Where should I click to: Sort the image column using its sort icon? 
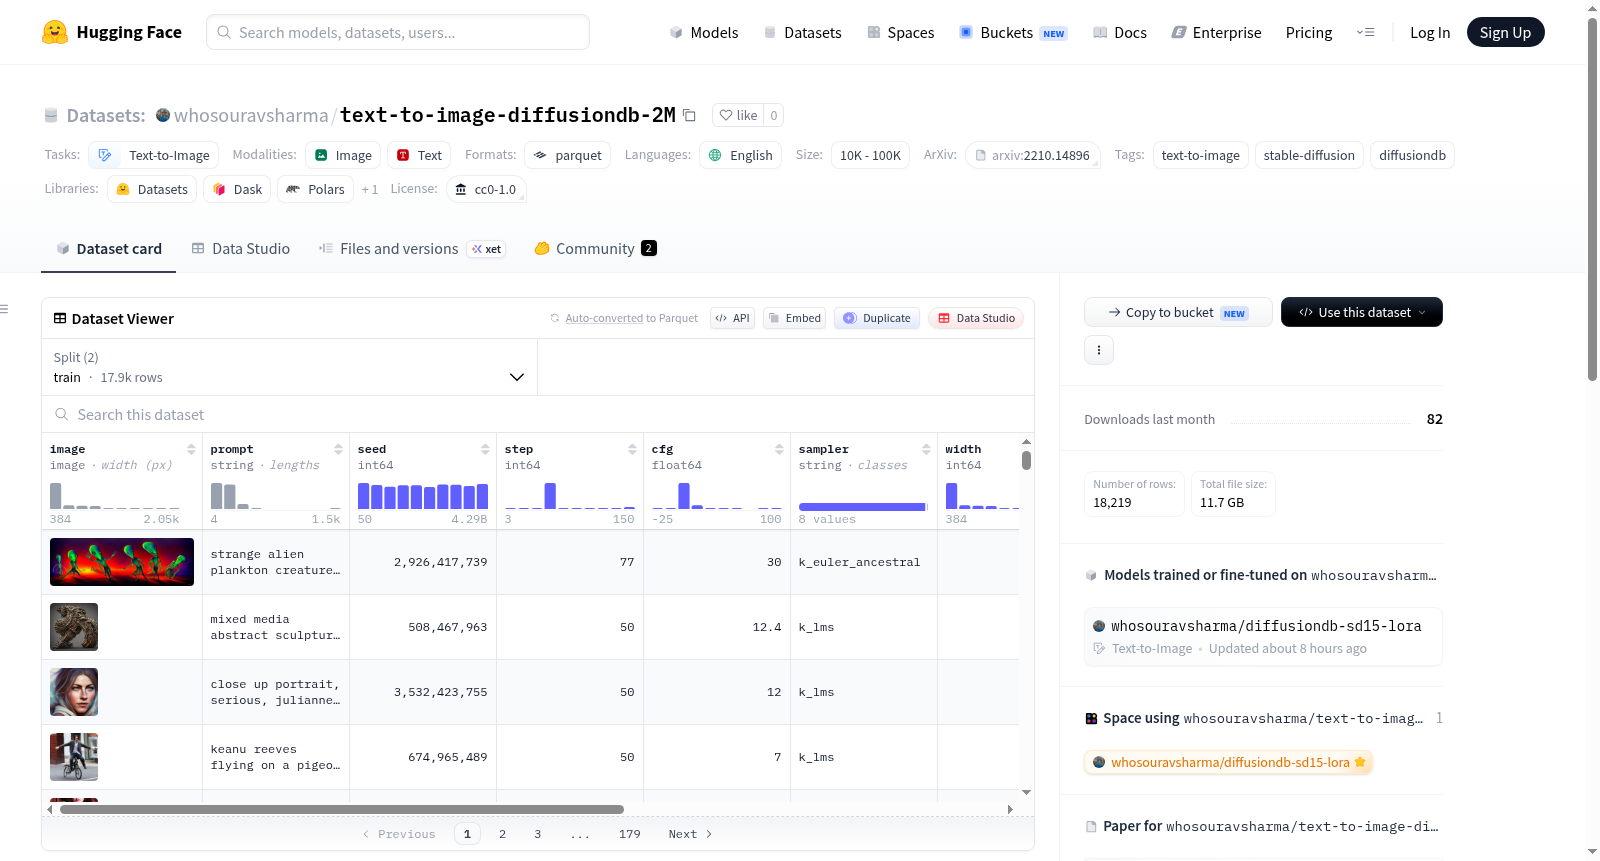191,449
